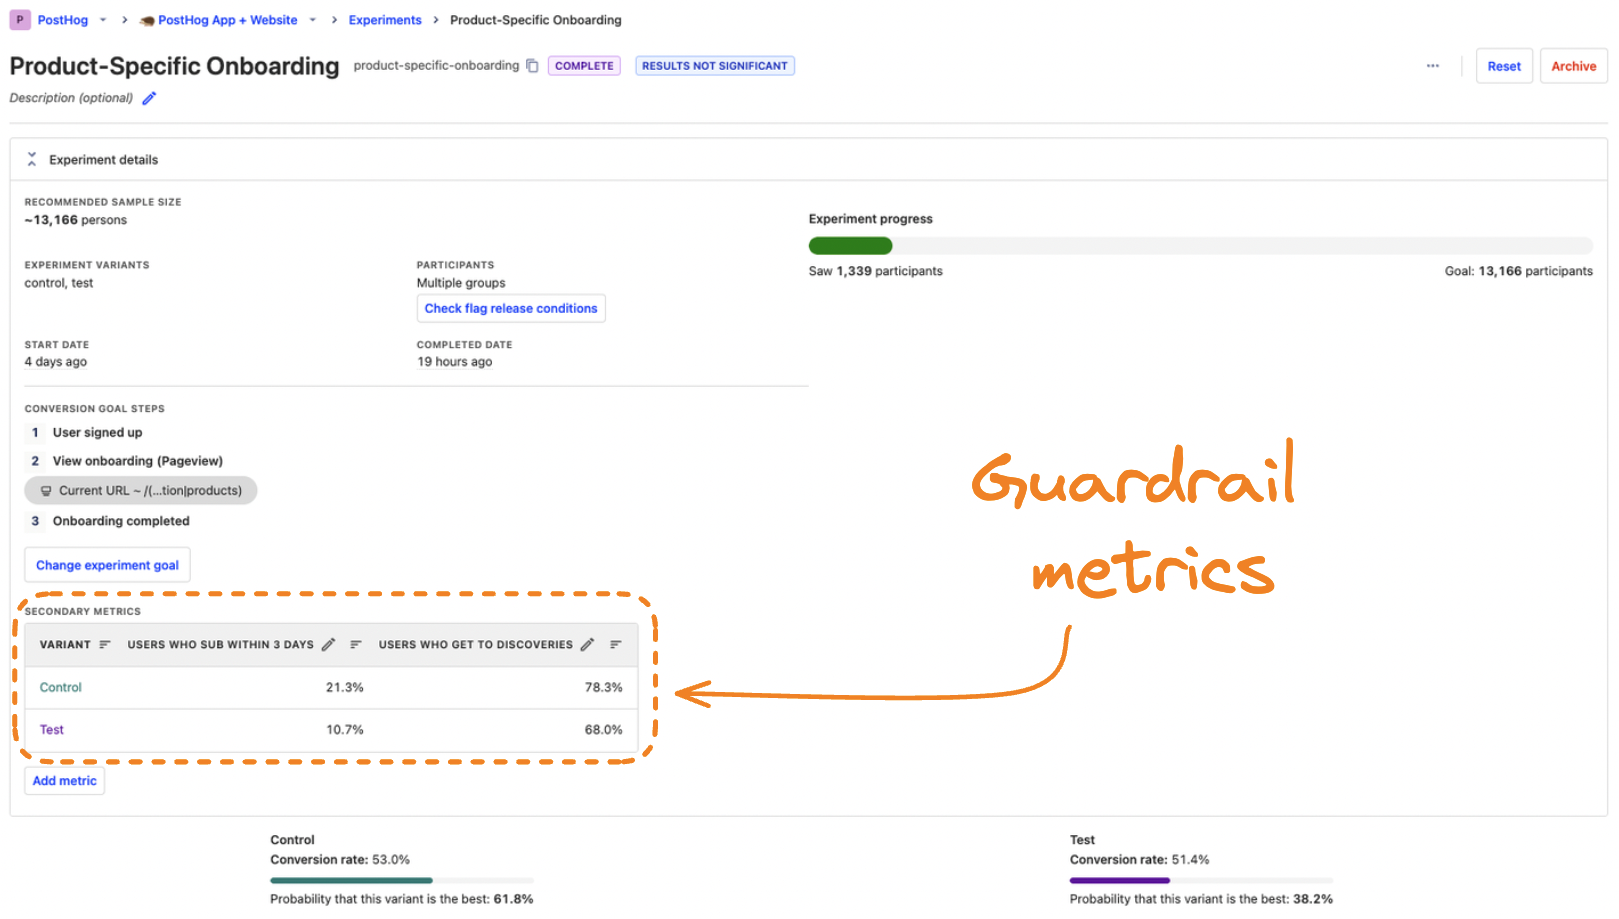1619x919 pixels.
Task: Open 'Check flag release conditions'
Action: [511, 308]
